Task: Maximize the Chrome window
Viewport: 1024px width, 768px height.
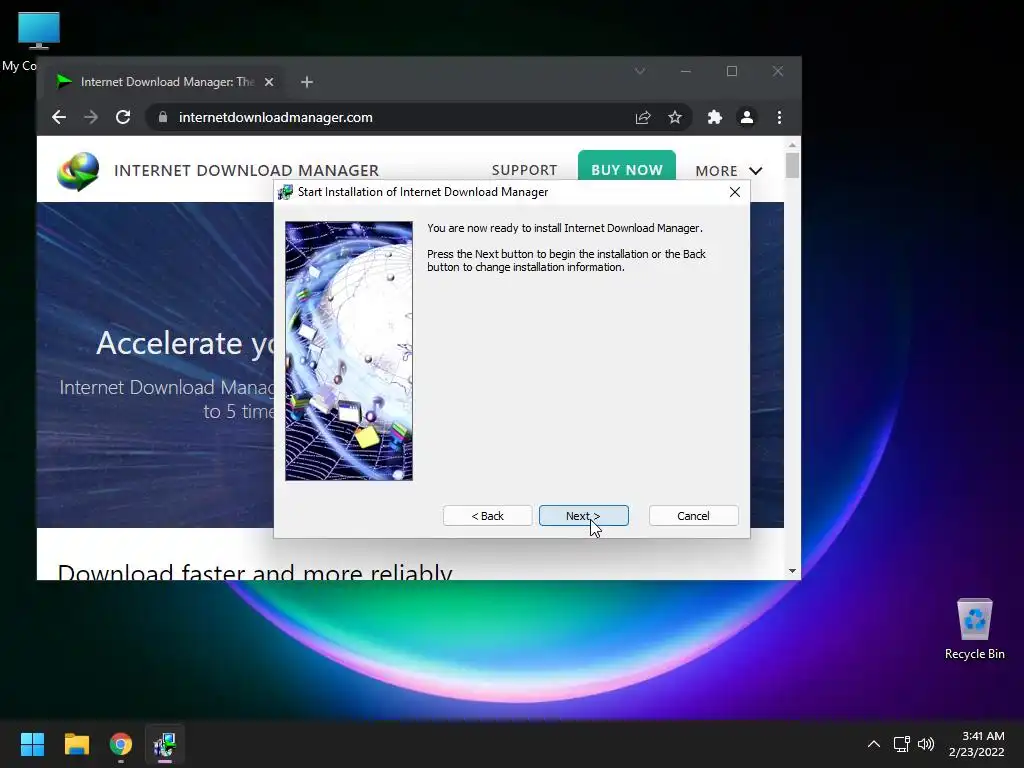Action: pyautogui.click(x=732, y=71)
